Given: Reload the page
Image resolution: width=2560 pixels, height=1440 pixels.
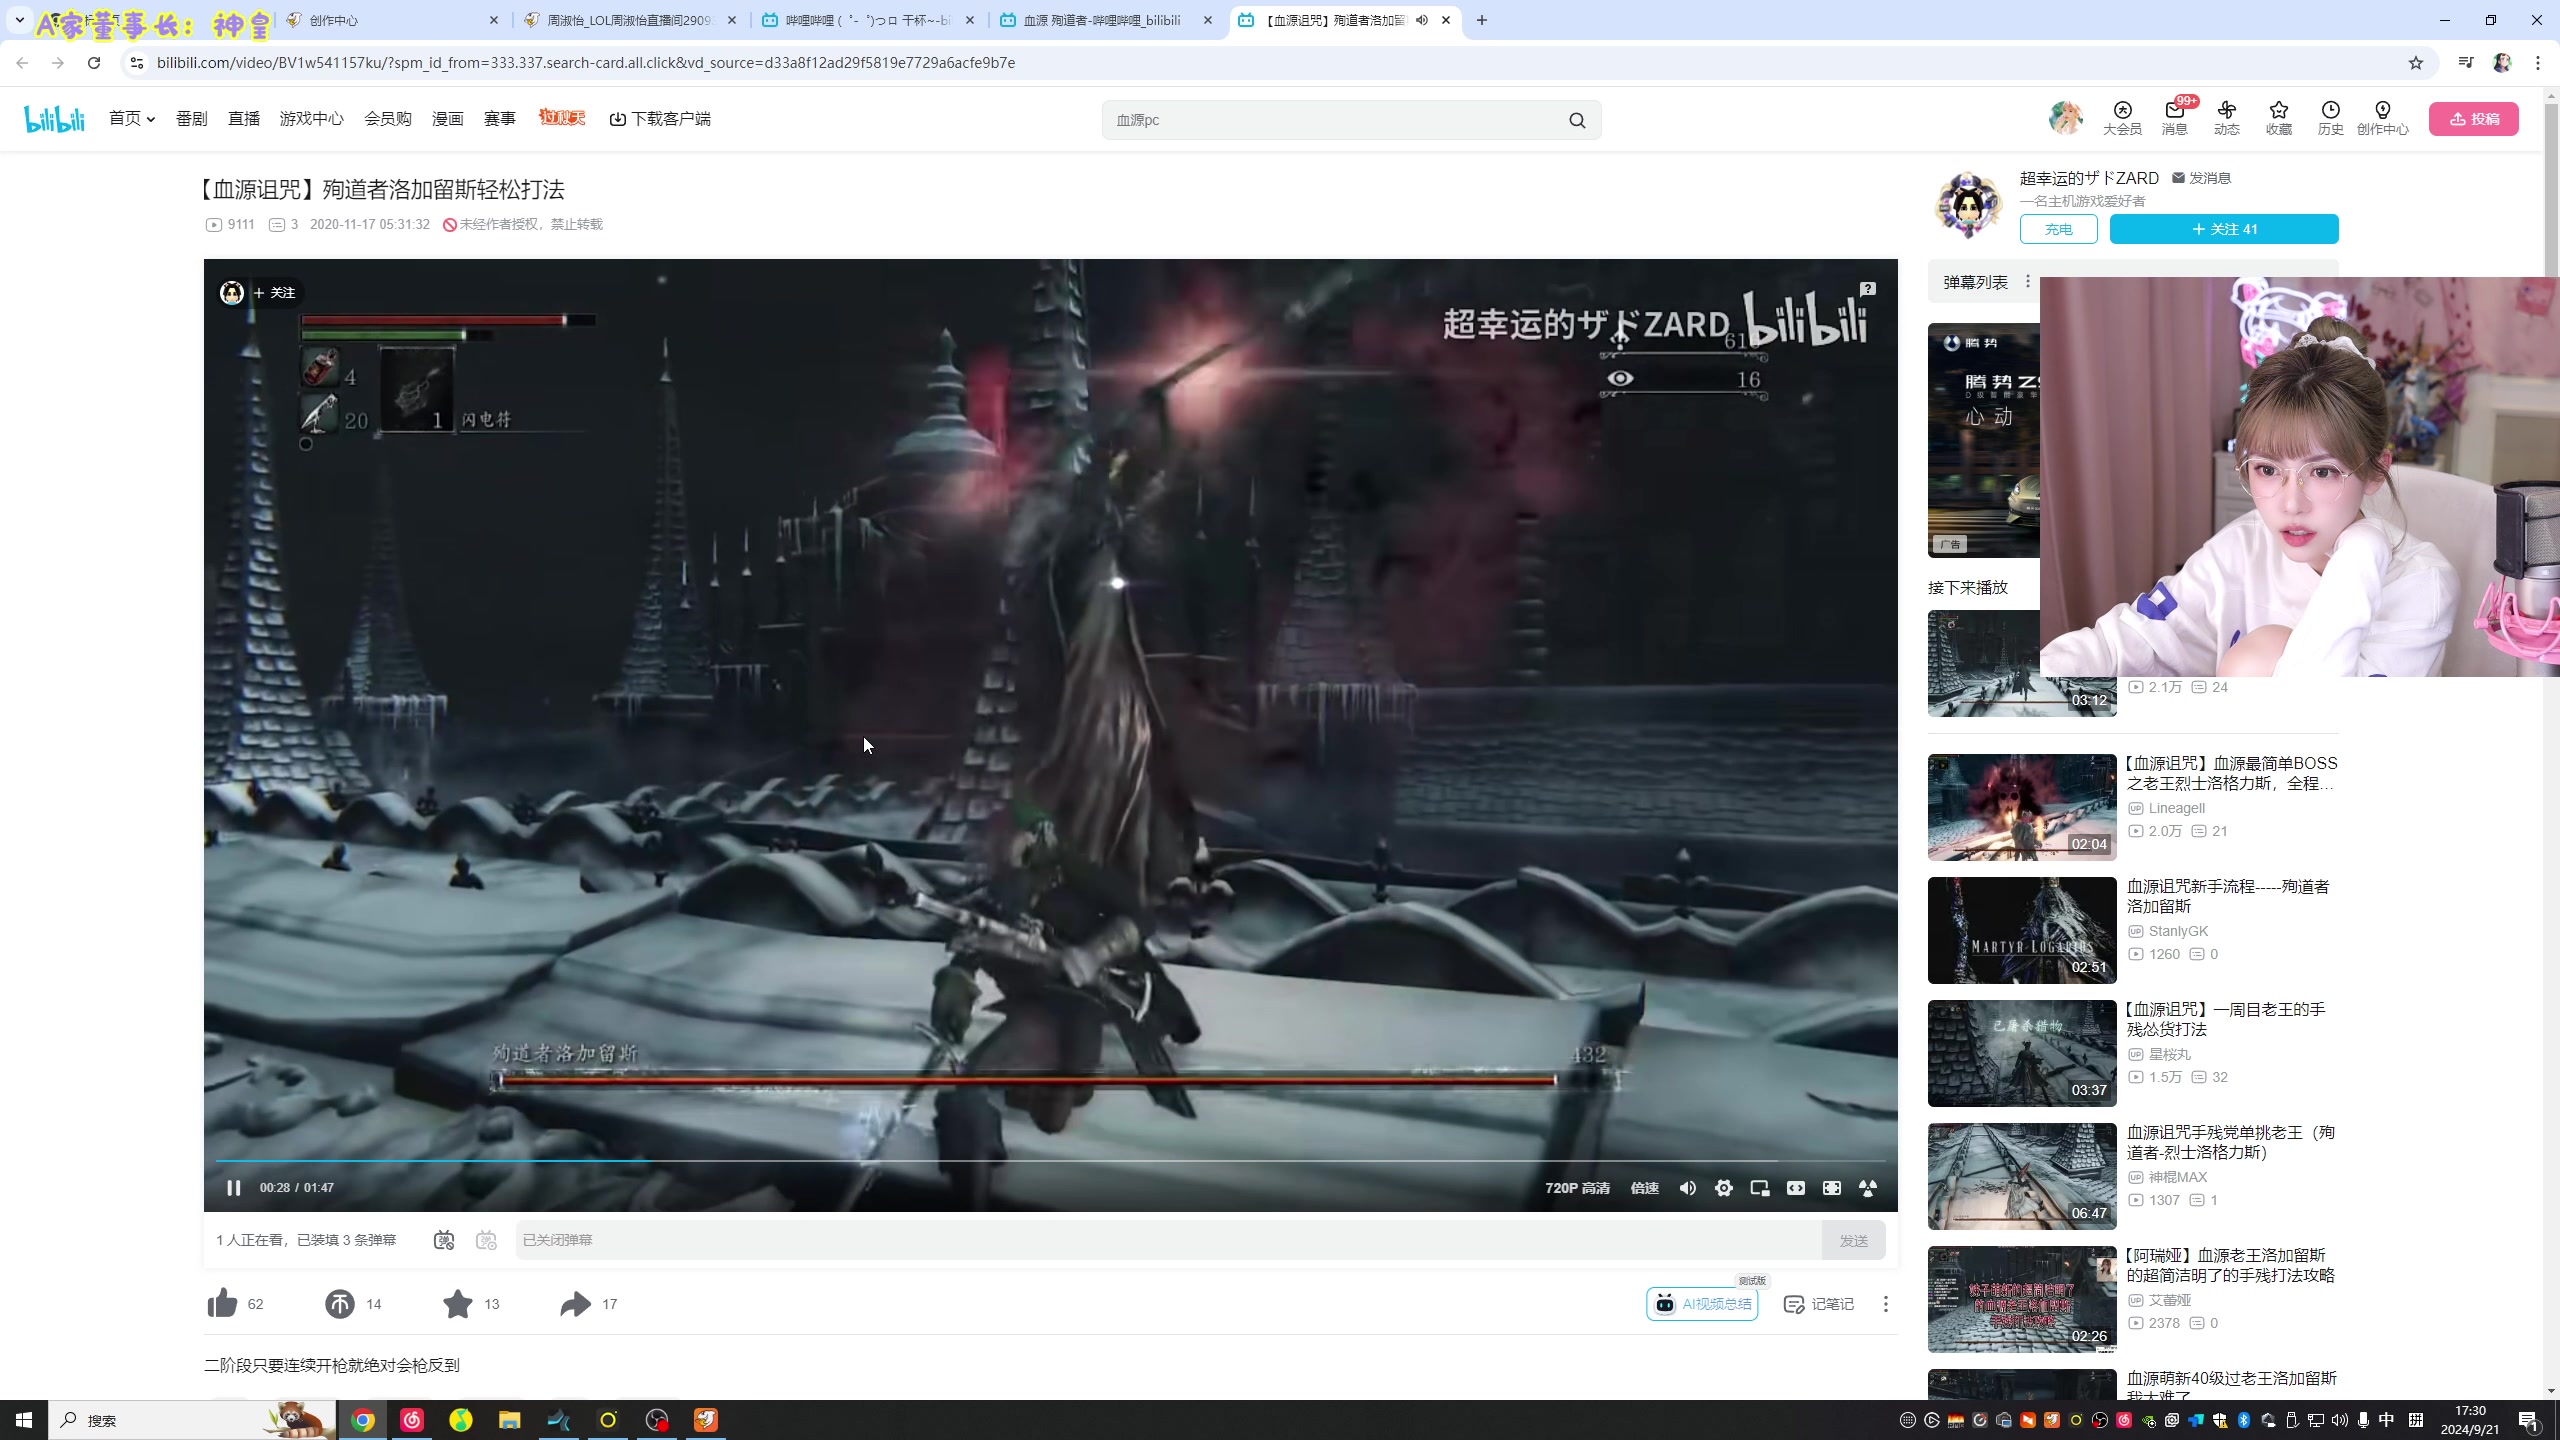Looking at the screenshot, I should click(x=94, y=63).
